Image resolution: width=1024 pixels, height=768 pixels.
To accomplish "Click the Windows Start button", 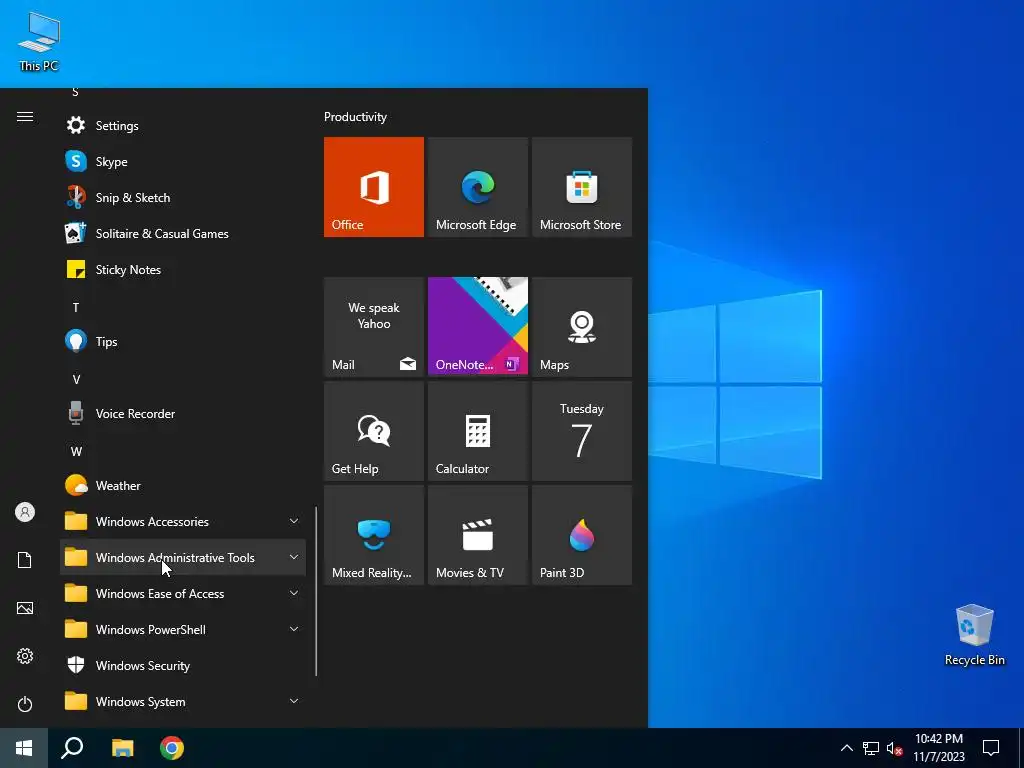I will pos(24,748).
